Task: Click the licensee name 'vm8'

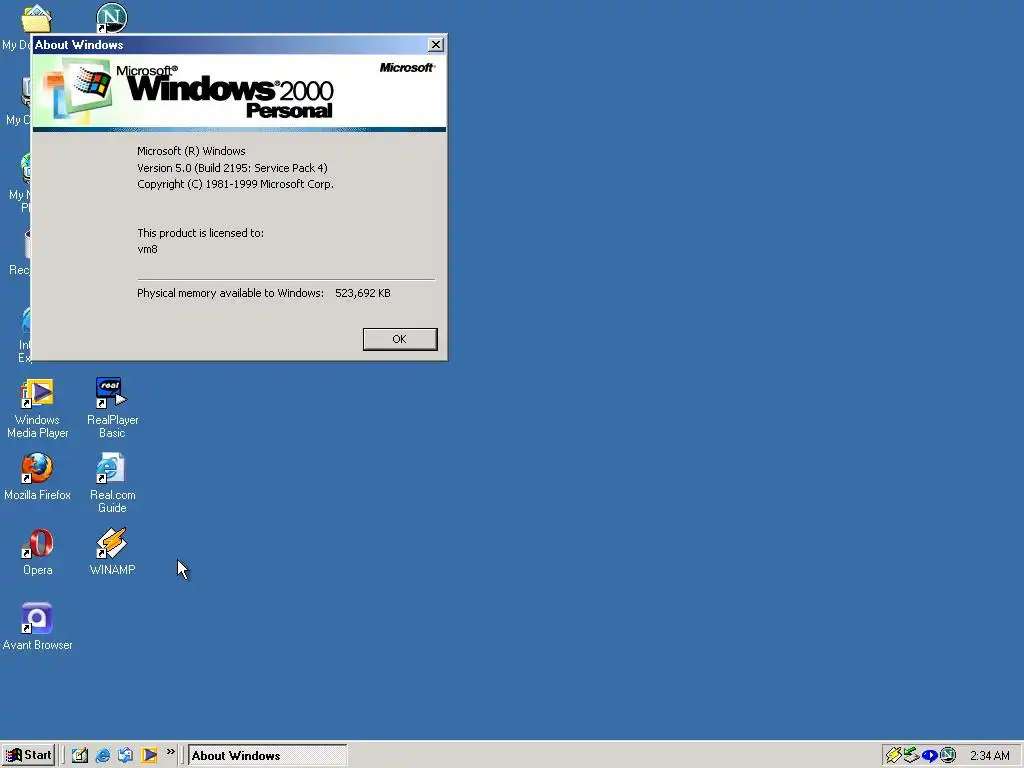Action: (x=148, y=249)
